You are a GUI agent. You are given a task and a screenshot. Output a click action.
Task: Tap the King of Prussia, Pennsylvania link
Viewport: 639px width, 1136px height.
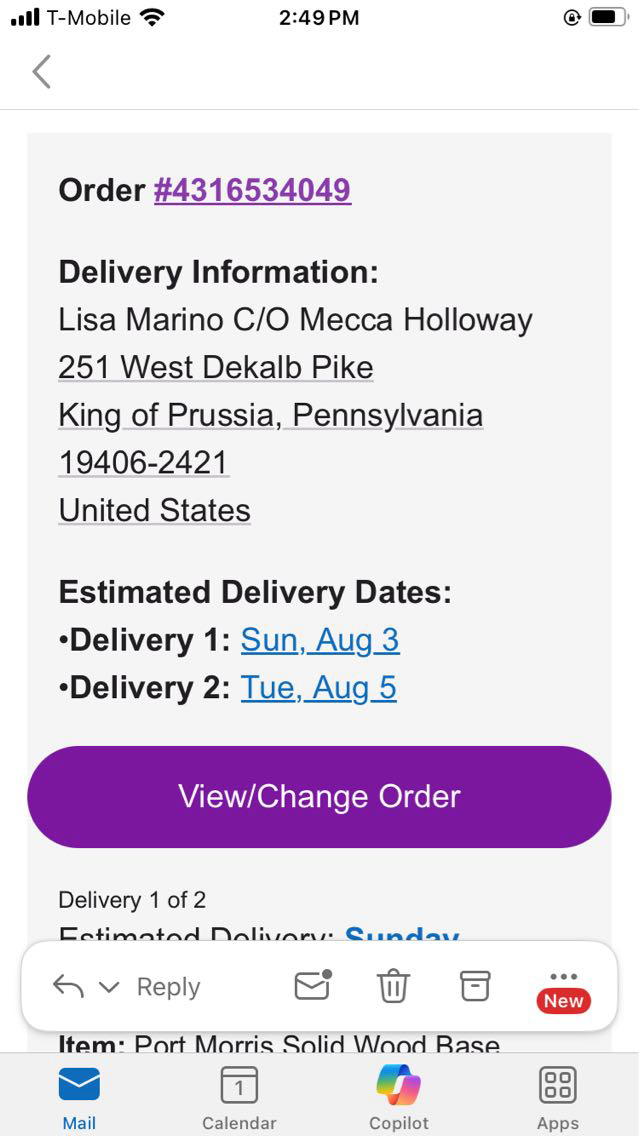click(270, 415)
